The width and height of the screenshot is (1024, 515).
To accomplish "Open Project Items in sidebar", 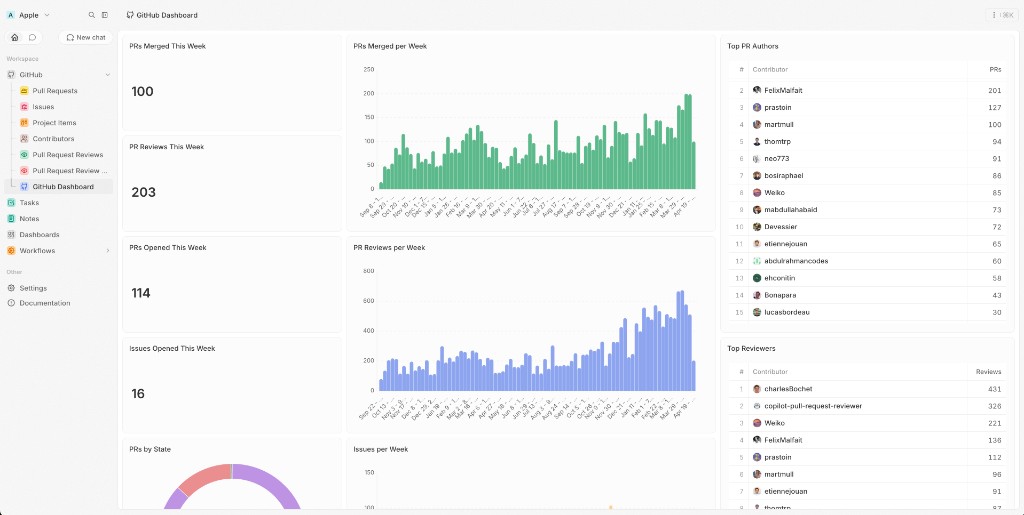I will coord(54,123).
